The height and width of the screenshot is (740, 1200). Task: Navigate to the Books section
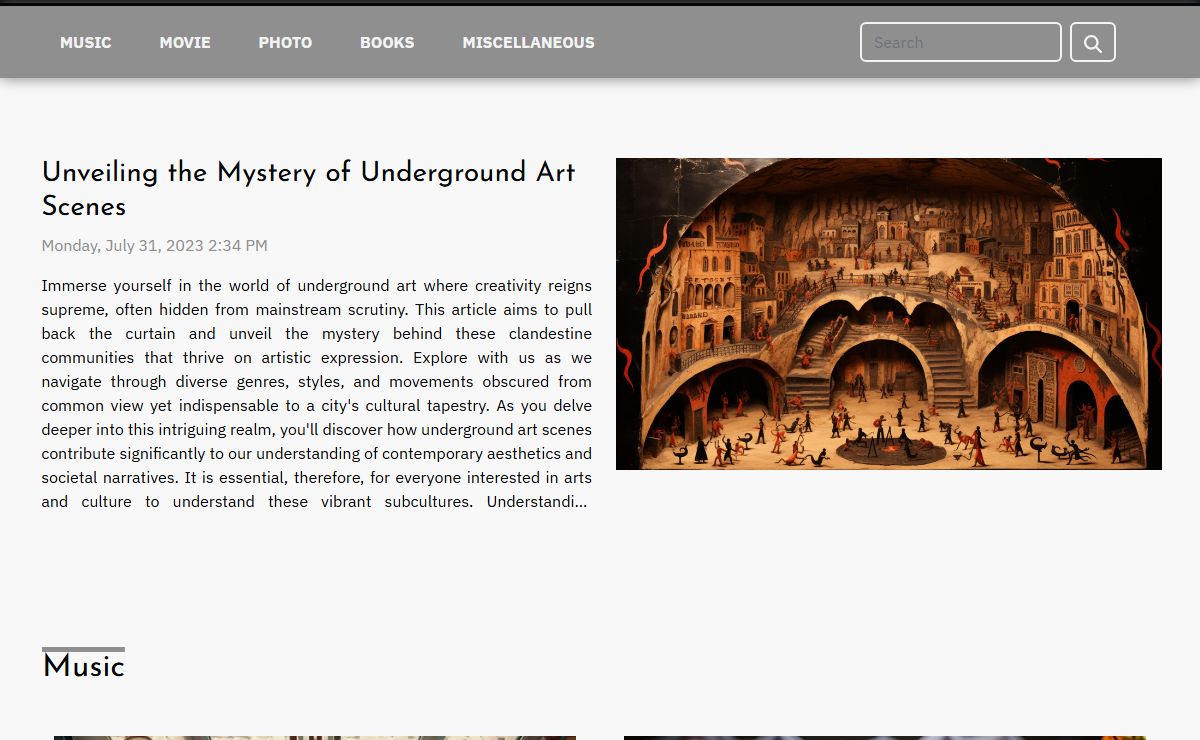pos(387,42)
